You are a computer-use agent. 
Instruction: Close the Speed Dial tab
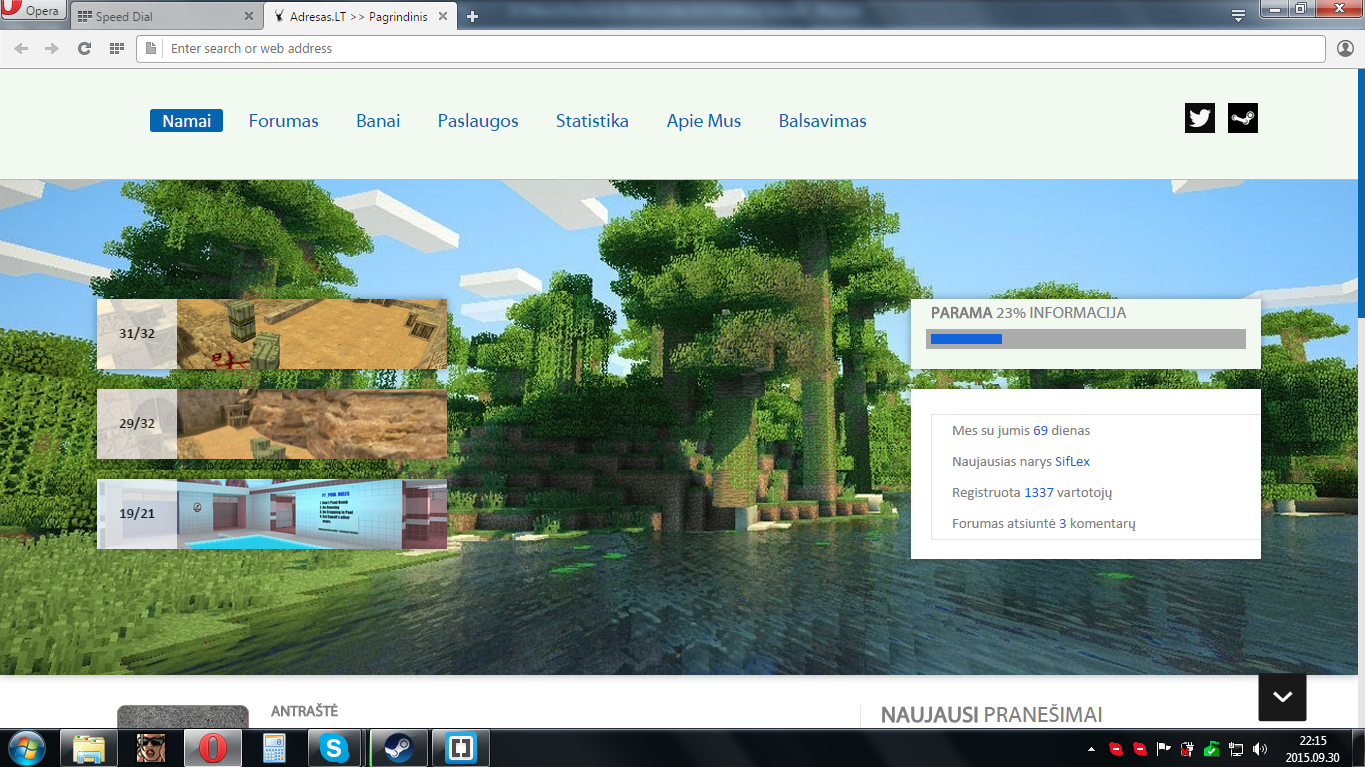pos(249,17)
